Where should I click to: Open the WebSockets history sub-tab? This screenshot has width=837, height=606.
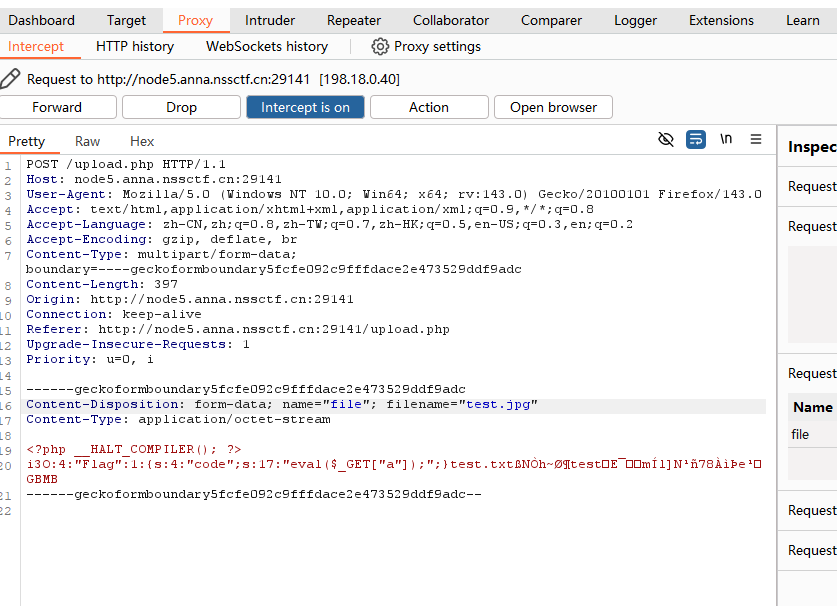click(x=267, y=46)
